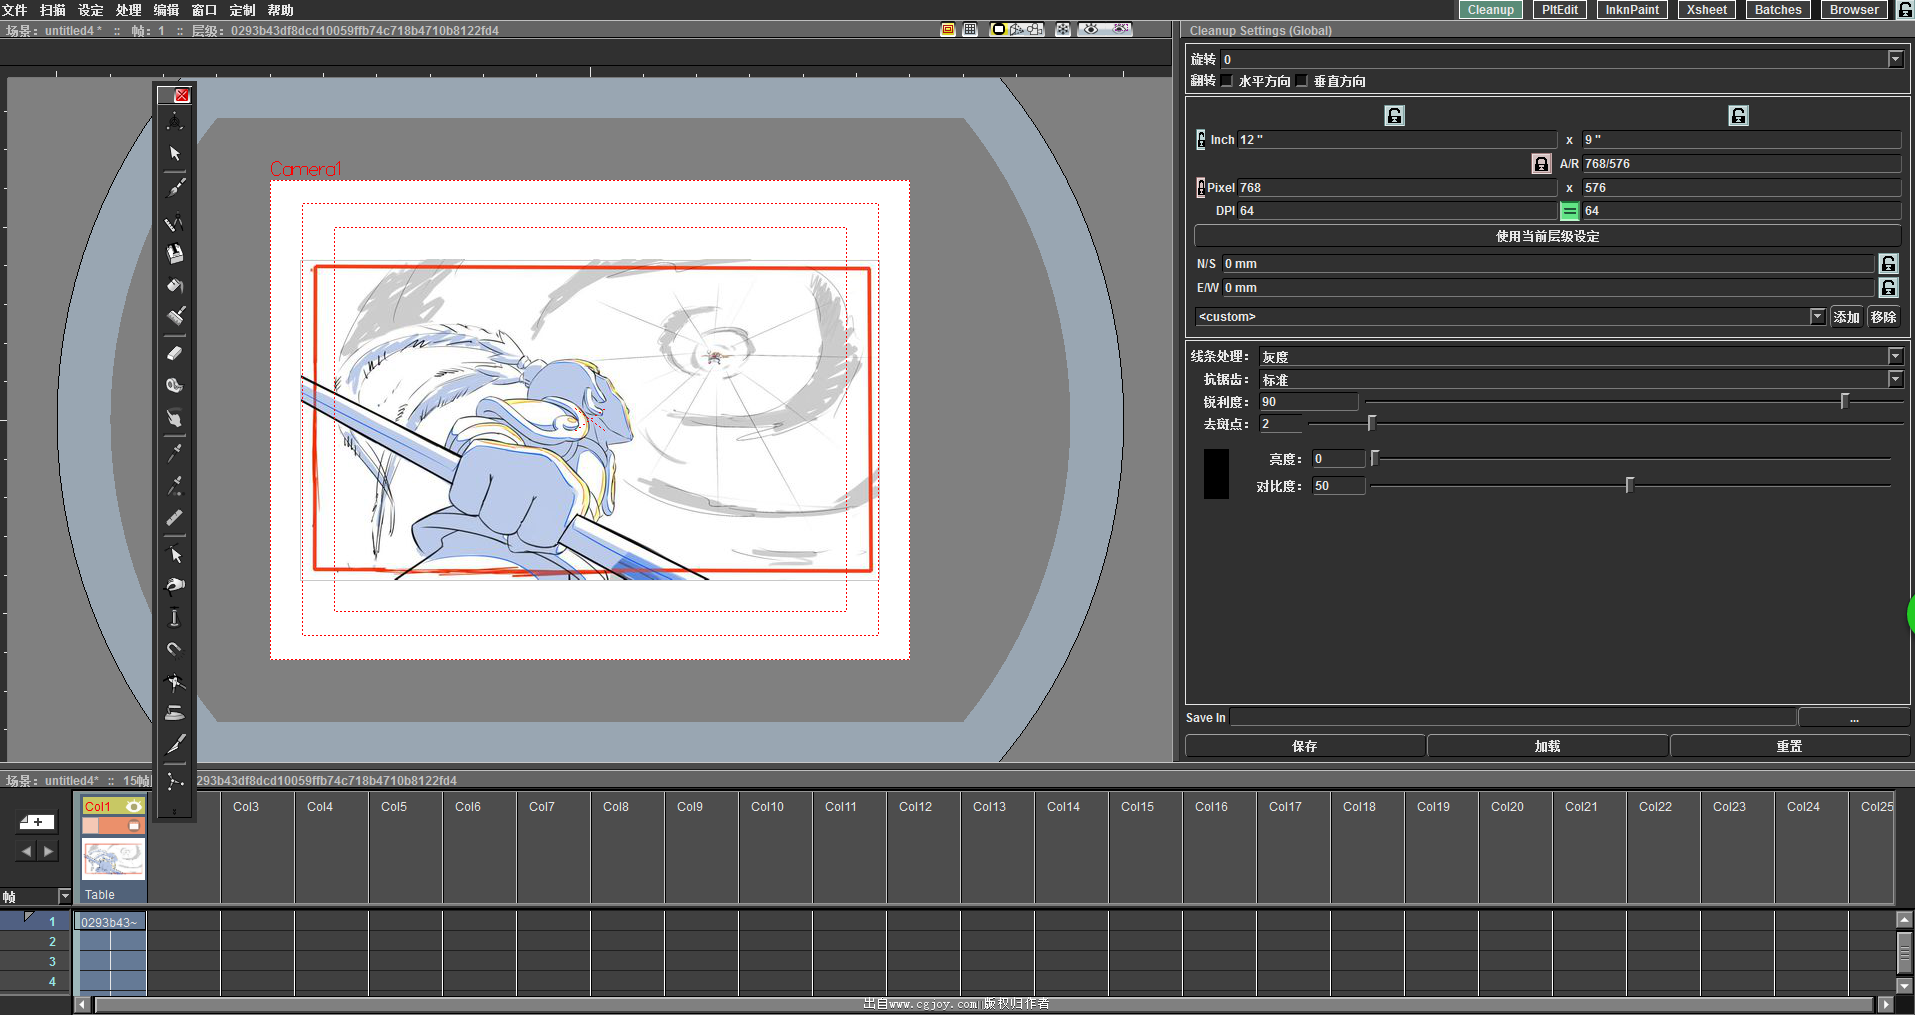This screenshot has height=1015, width=1915.
Task: Click the Save In path field
Action: 1513,718
